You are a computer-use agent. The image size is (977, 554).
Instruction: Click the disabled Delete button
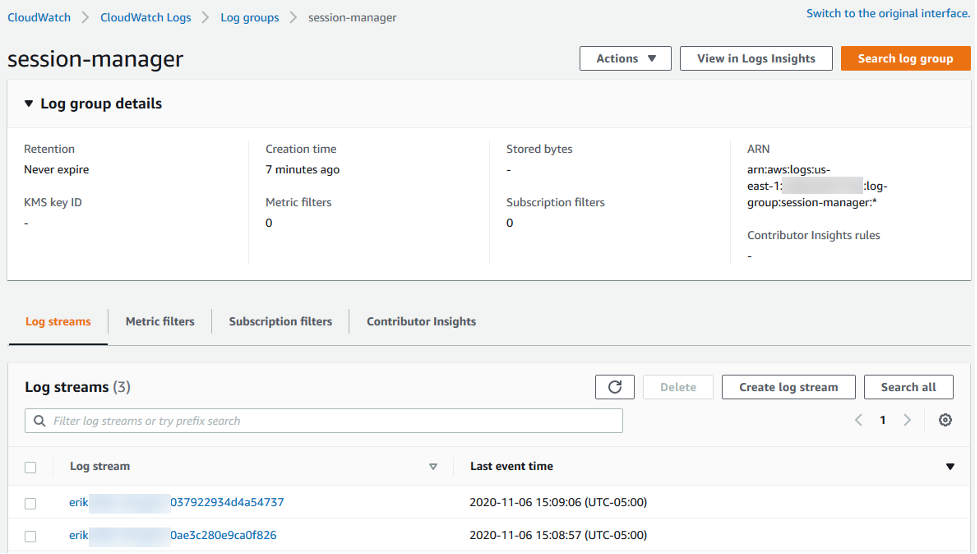678,387
